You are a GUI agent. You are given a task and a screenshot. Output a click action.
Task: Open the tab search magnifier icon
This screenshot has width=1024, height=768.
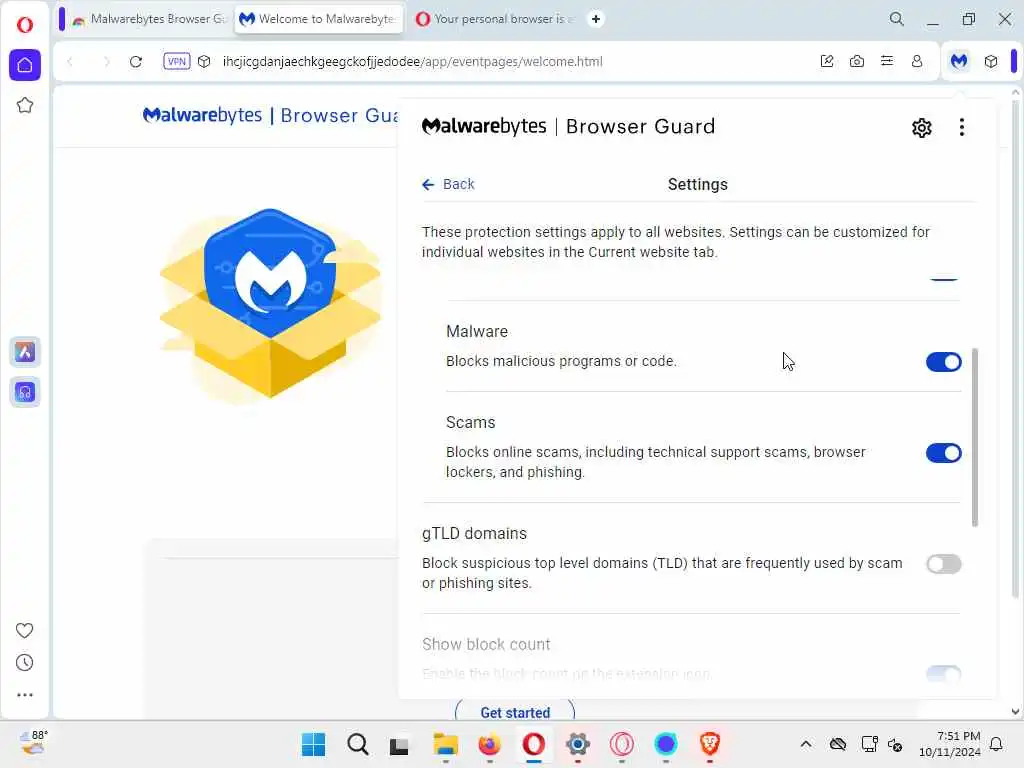tap(897, 19)
